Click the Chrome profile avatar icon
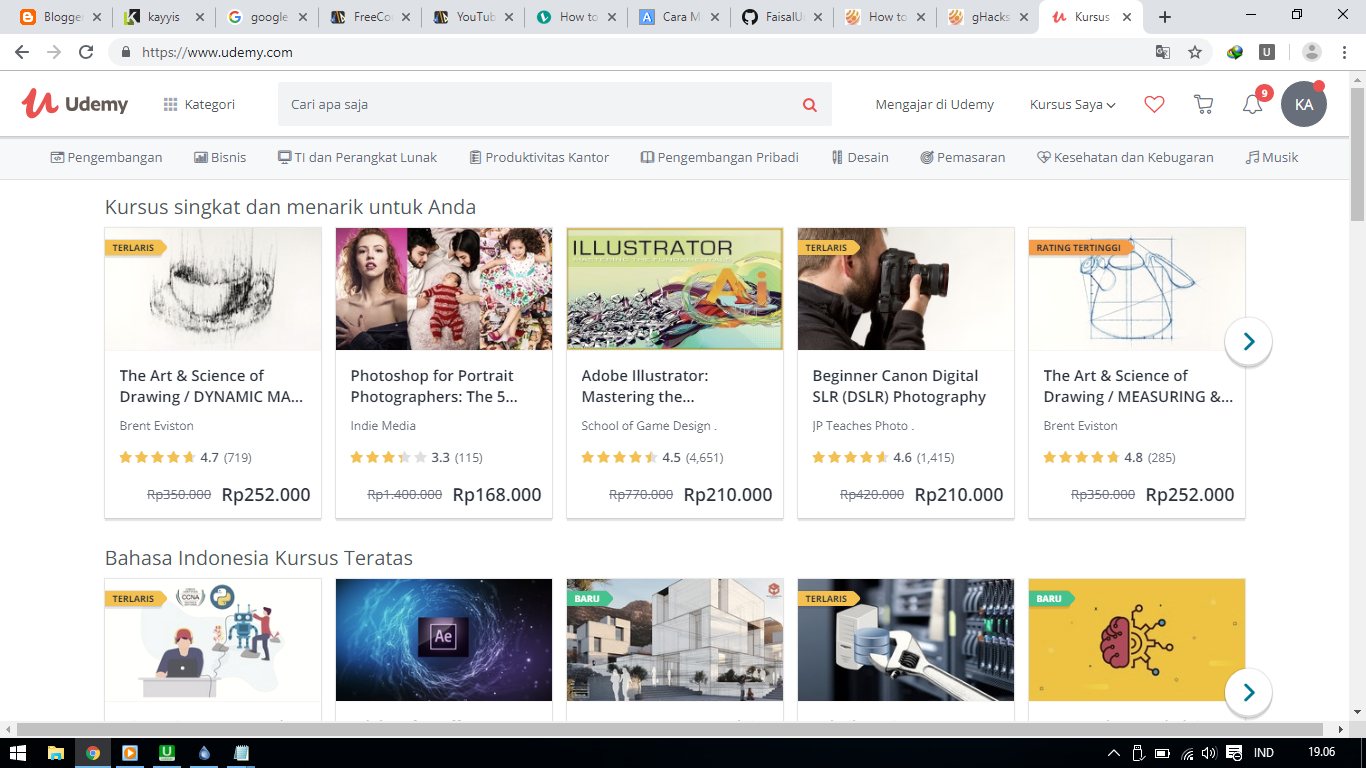This screenshot has height=768, width=1366. 1312,52
